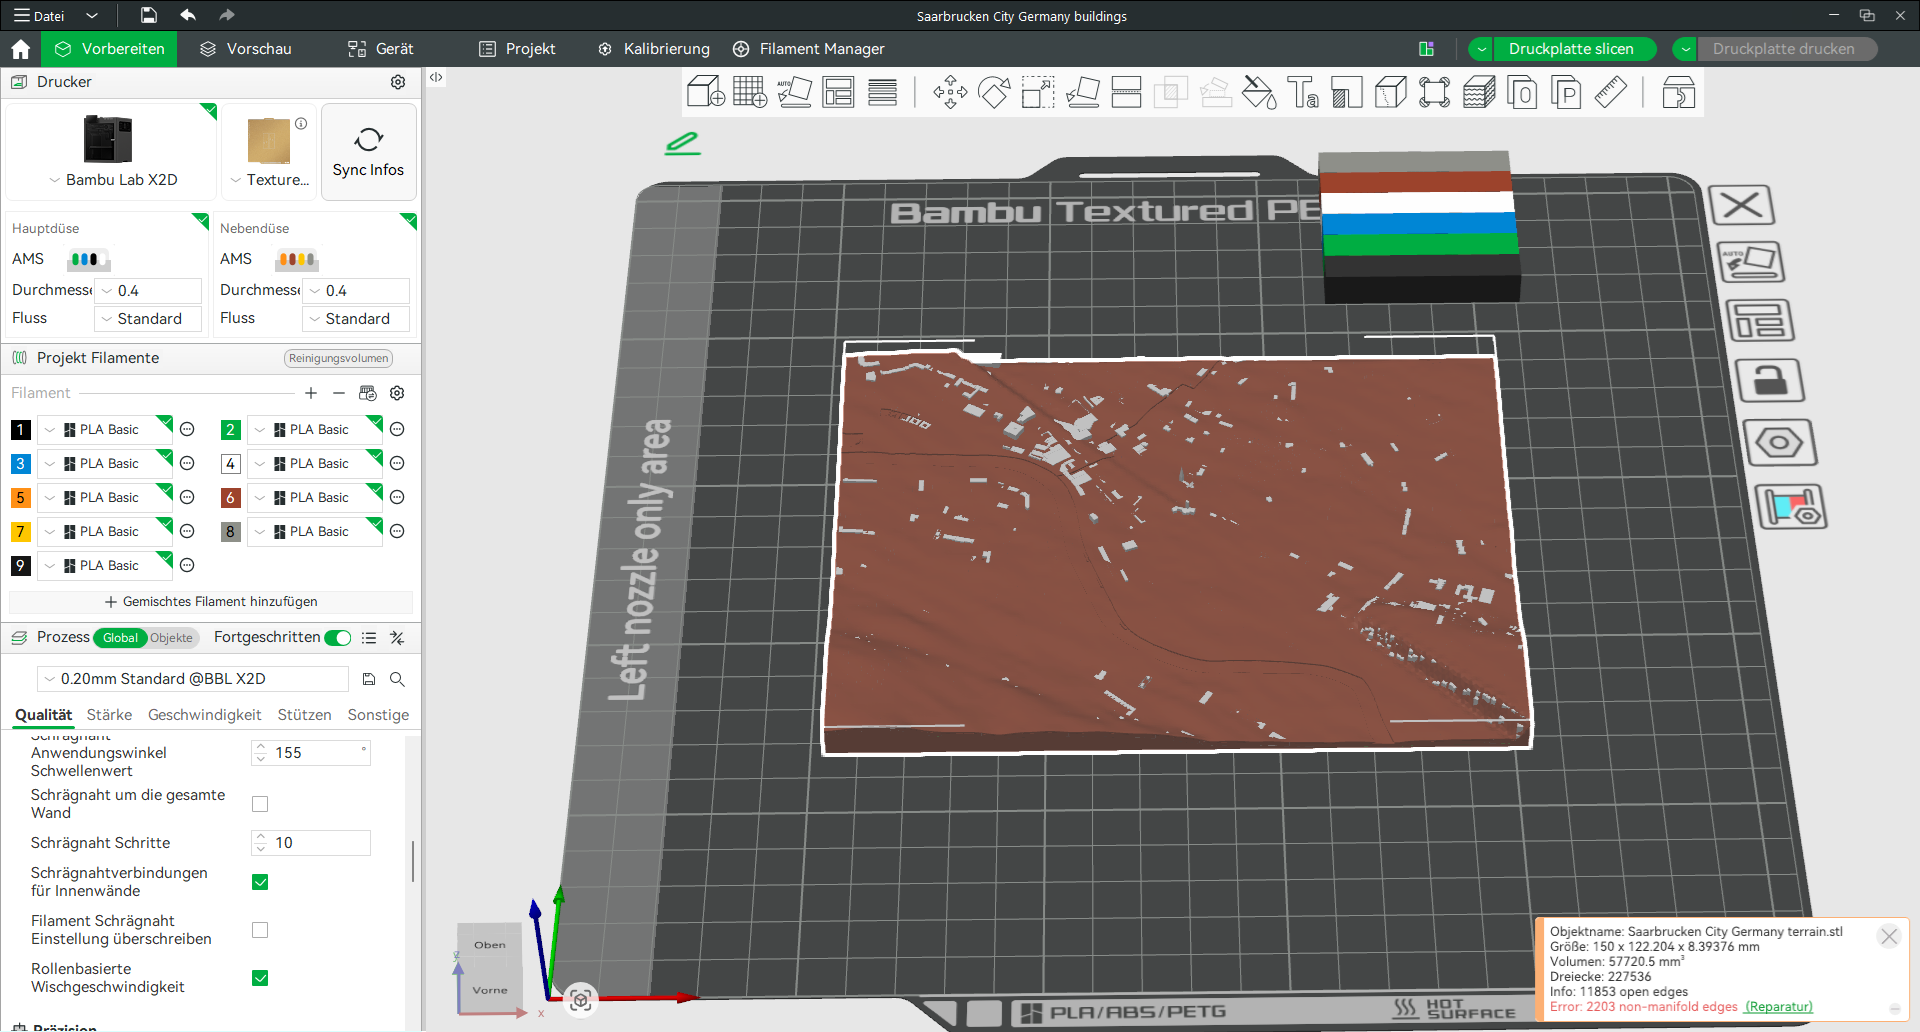Select the Auto orient tool in top toolbar
Viewport: 1920px width, 1032px height.
click(x=794, y=92)
